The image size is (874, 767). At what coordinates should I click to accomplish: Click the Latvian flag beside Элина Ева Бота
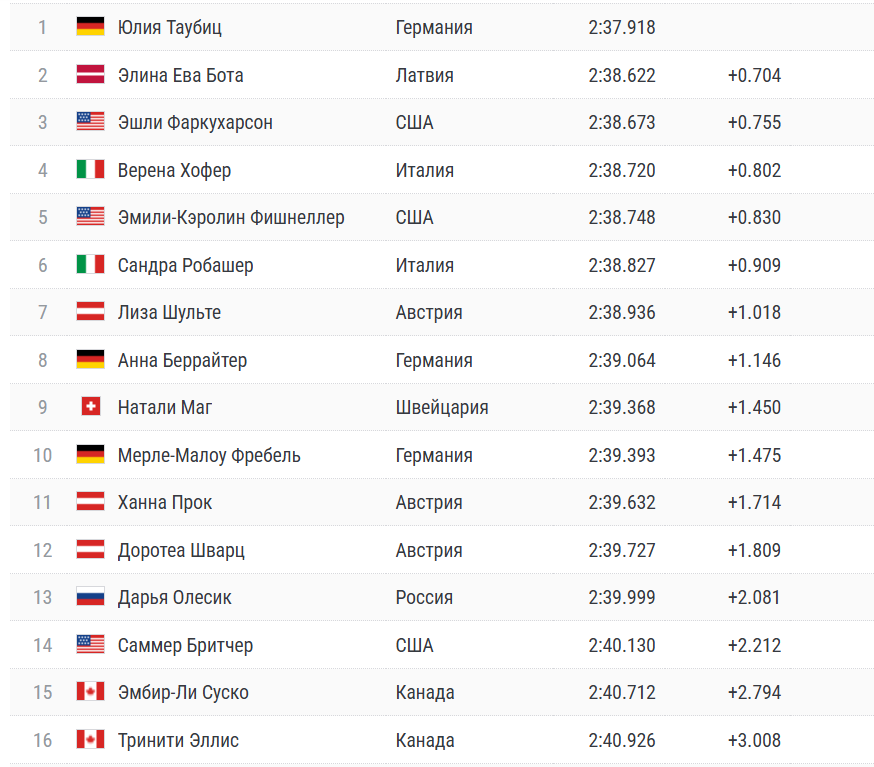point(90,75)
